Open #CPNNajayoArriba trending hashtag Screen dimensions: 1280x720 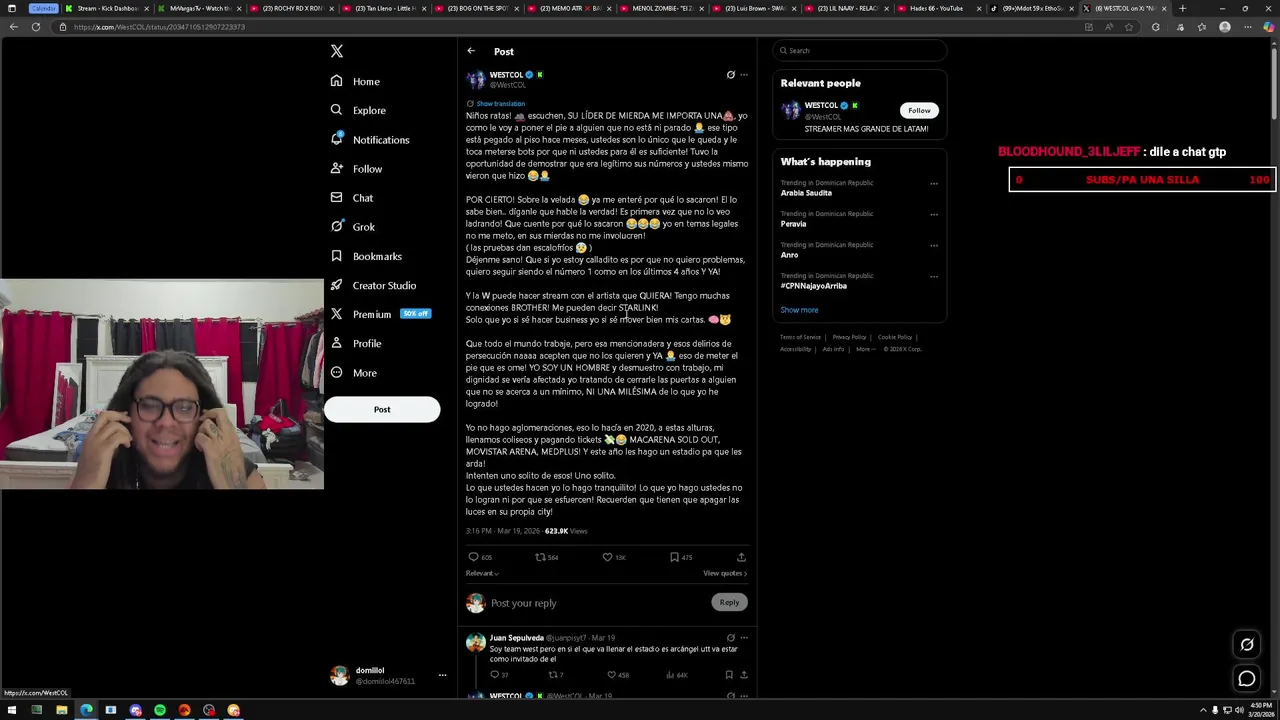coord(814,286)
